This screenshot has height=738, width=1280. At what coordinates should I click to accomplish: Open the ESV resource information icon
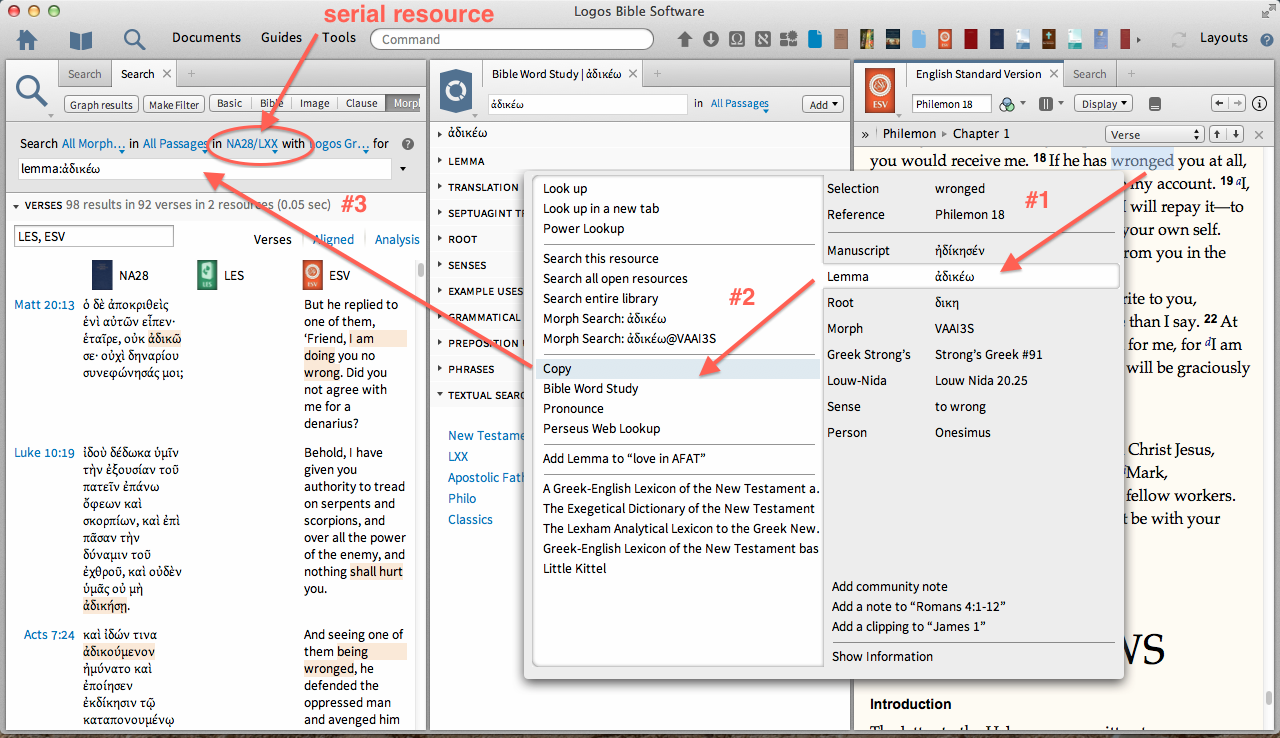tap(1260, 104)
